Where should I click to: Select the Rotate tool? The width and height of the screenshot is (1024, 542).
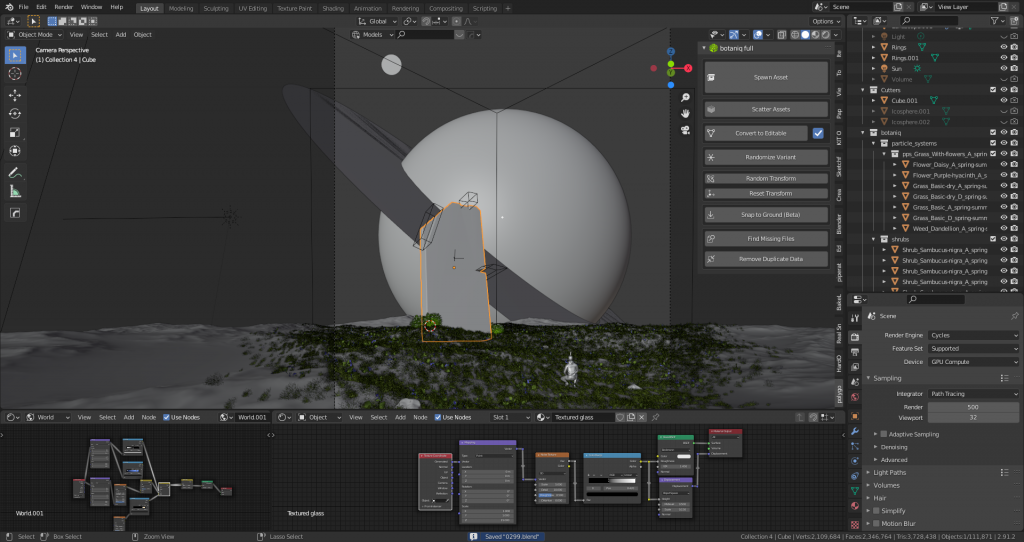click(x=15, y=114)
